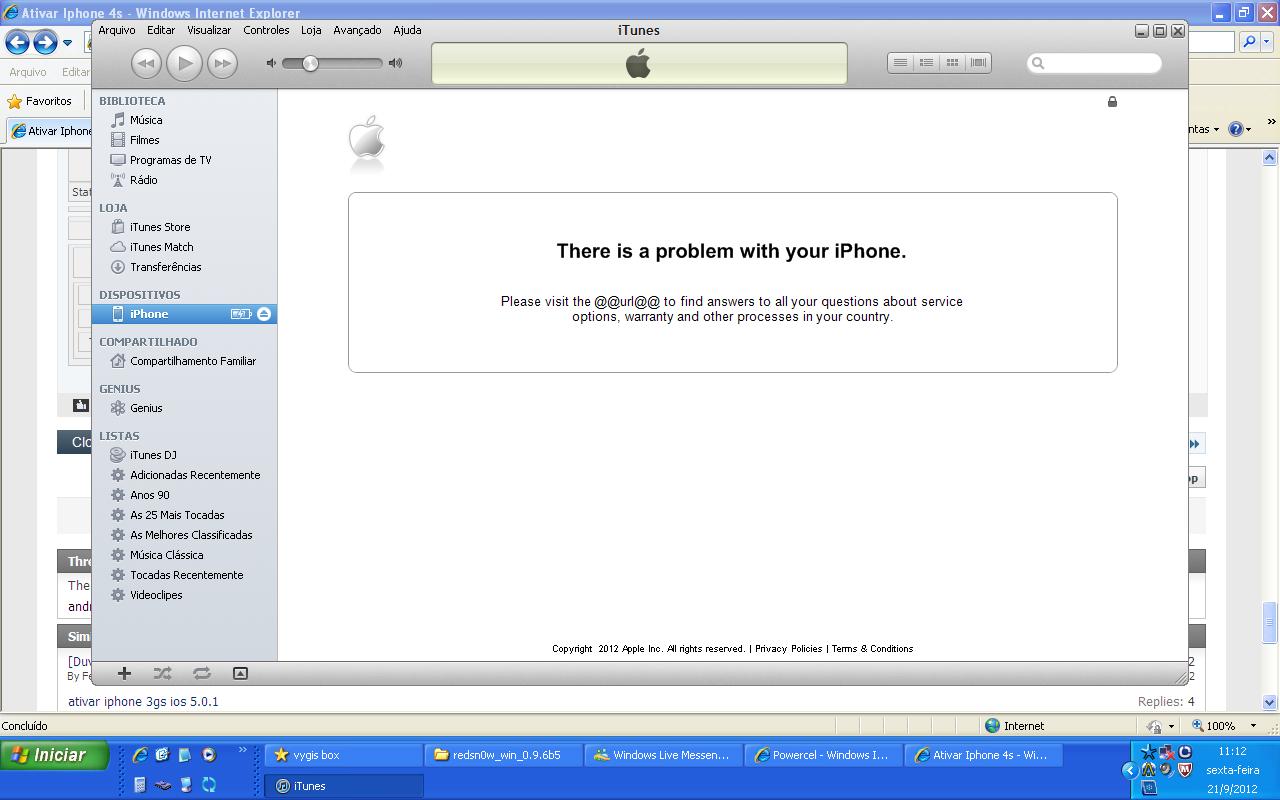
Task: Switch to redsn0w_win_0.9.6b5 taskbar folder
Action: click(503, 755)
